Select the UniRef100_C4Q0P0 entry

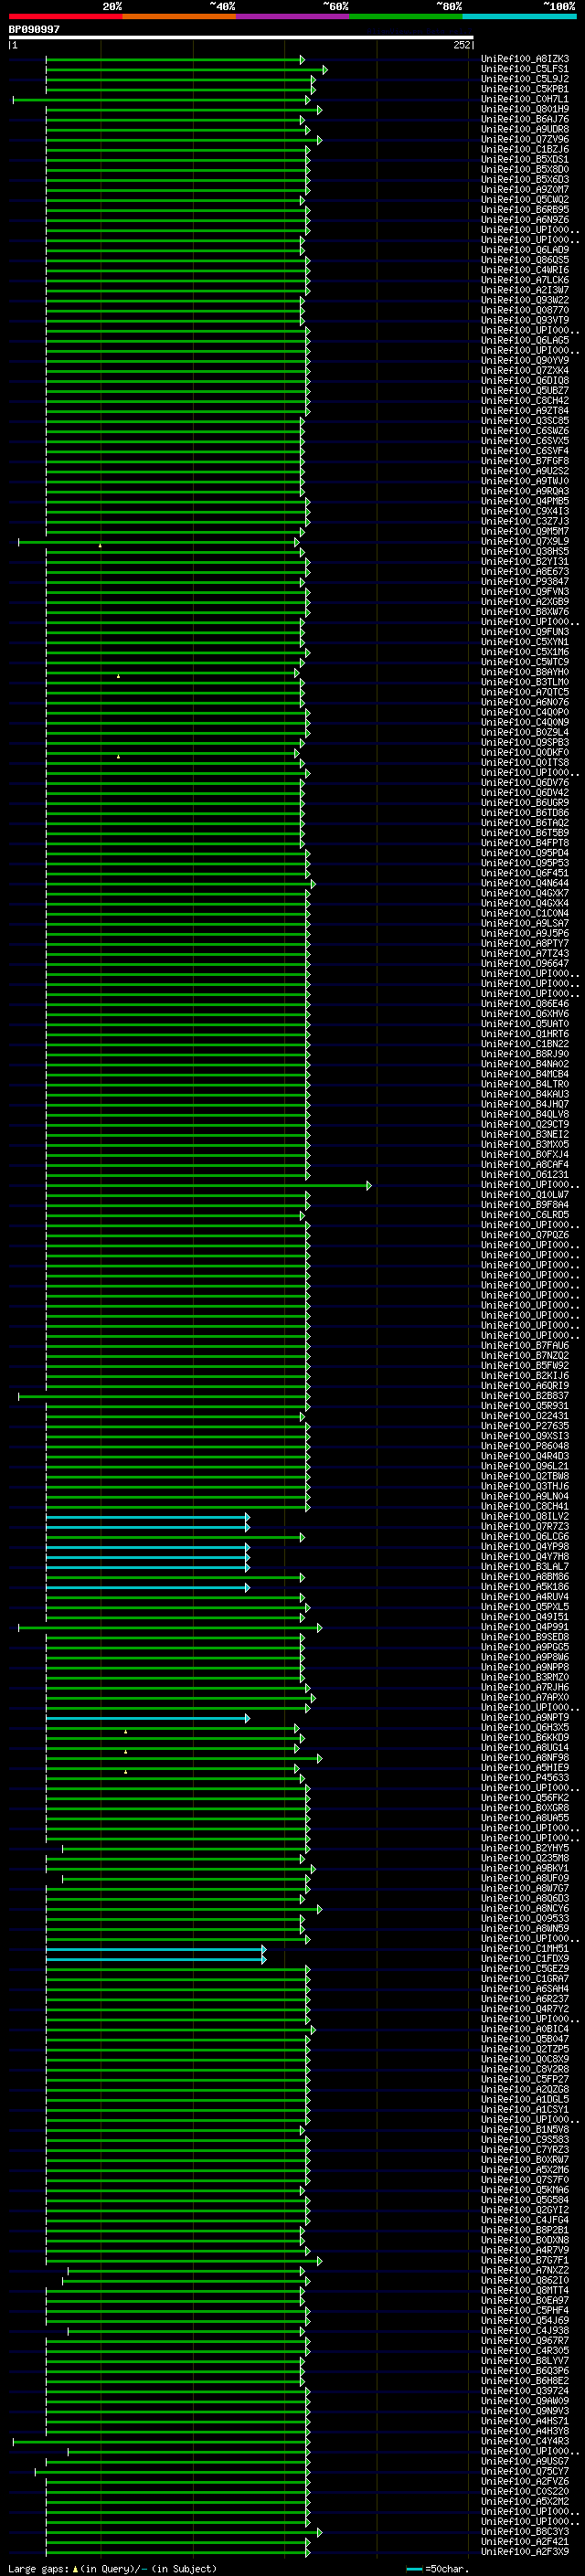click(x=525, y=712)
